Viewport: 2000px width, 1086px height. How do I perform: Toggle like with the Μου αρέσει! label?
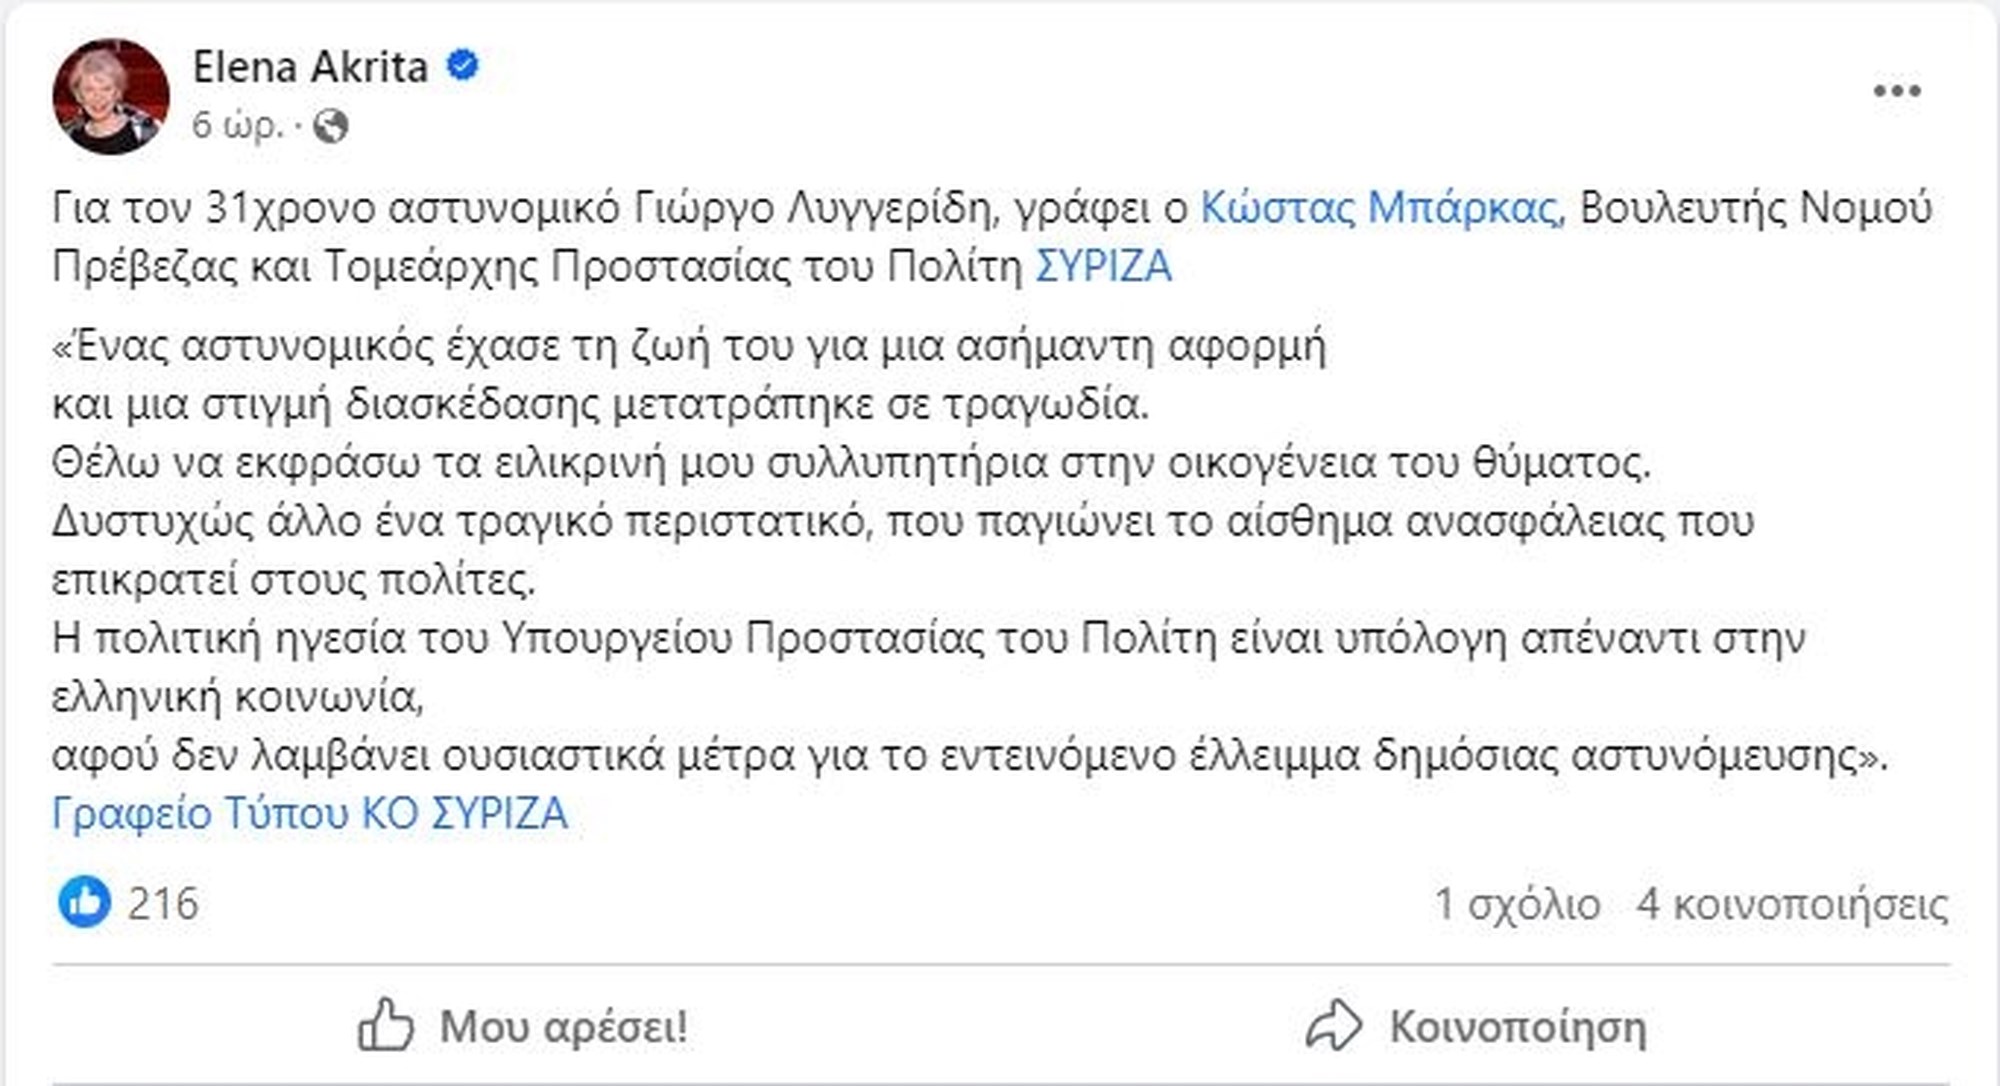pyautogui.click(x=563, y=1027)
